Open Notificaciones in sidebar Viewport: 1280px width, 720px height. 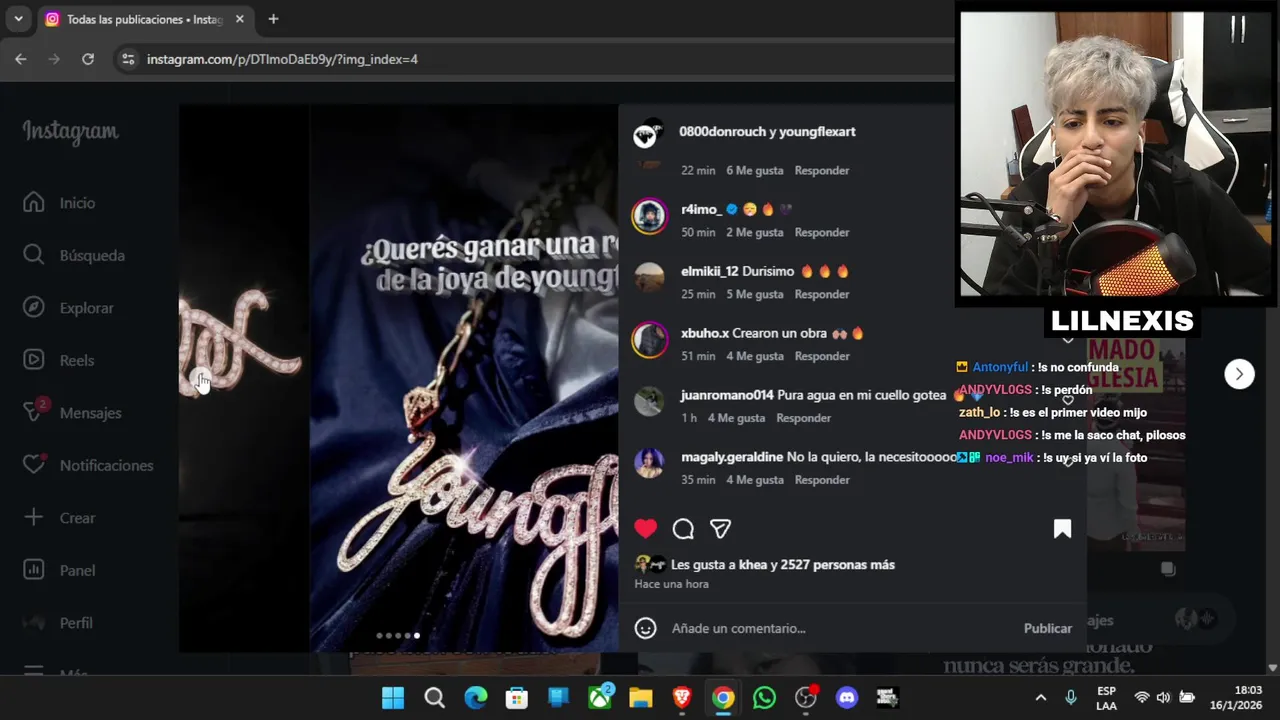[106, 465]
